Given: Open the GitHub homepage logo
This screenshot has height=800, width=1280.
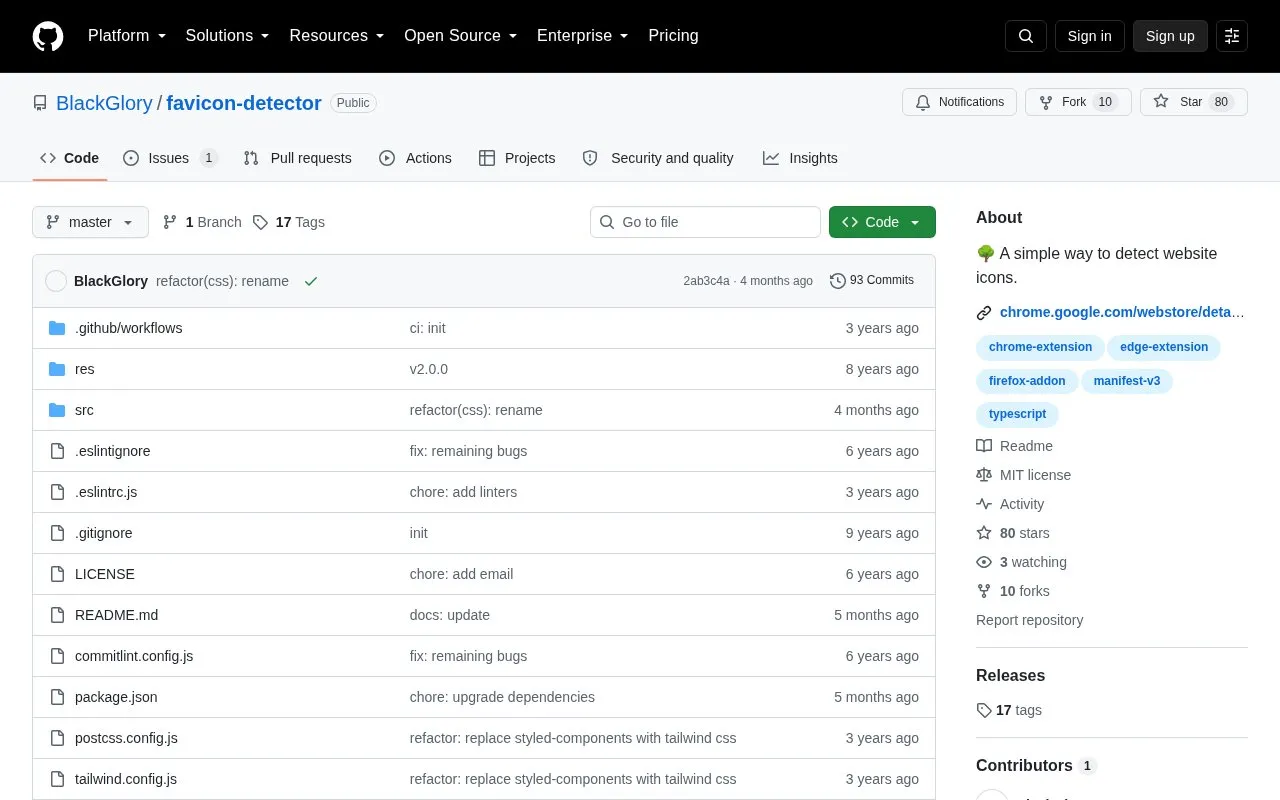Looking at the screenshot, I should (48, 36).
